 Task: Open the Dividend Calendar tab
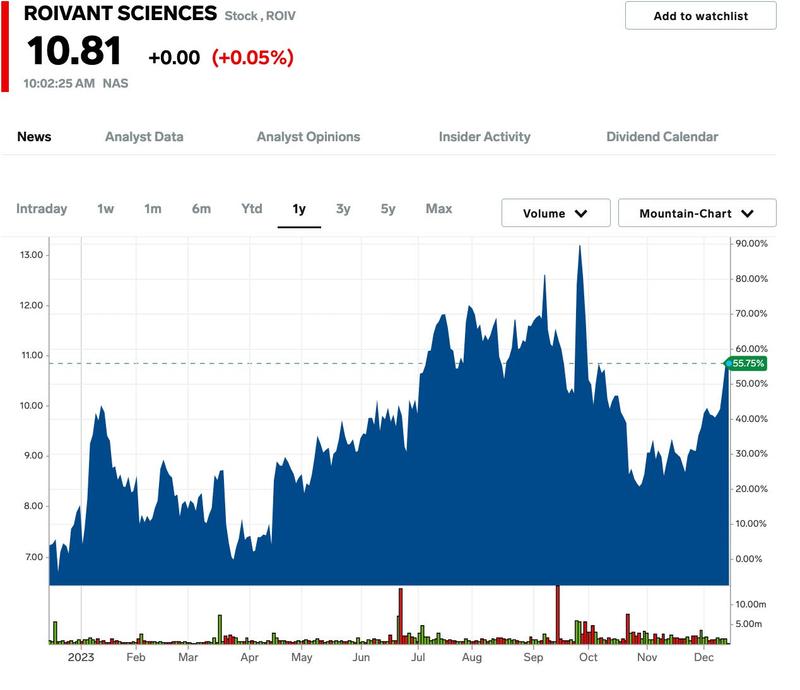click(x=662, y=137)
